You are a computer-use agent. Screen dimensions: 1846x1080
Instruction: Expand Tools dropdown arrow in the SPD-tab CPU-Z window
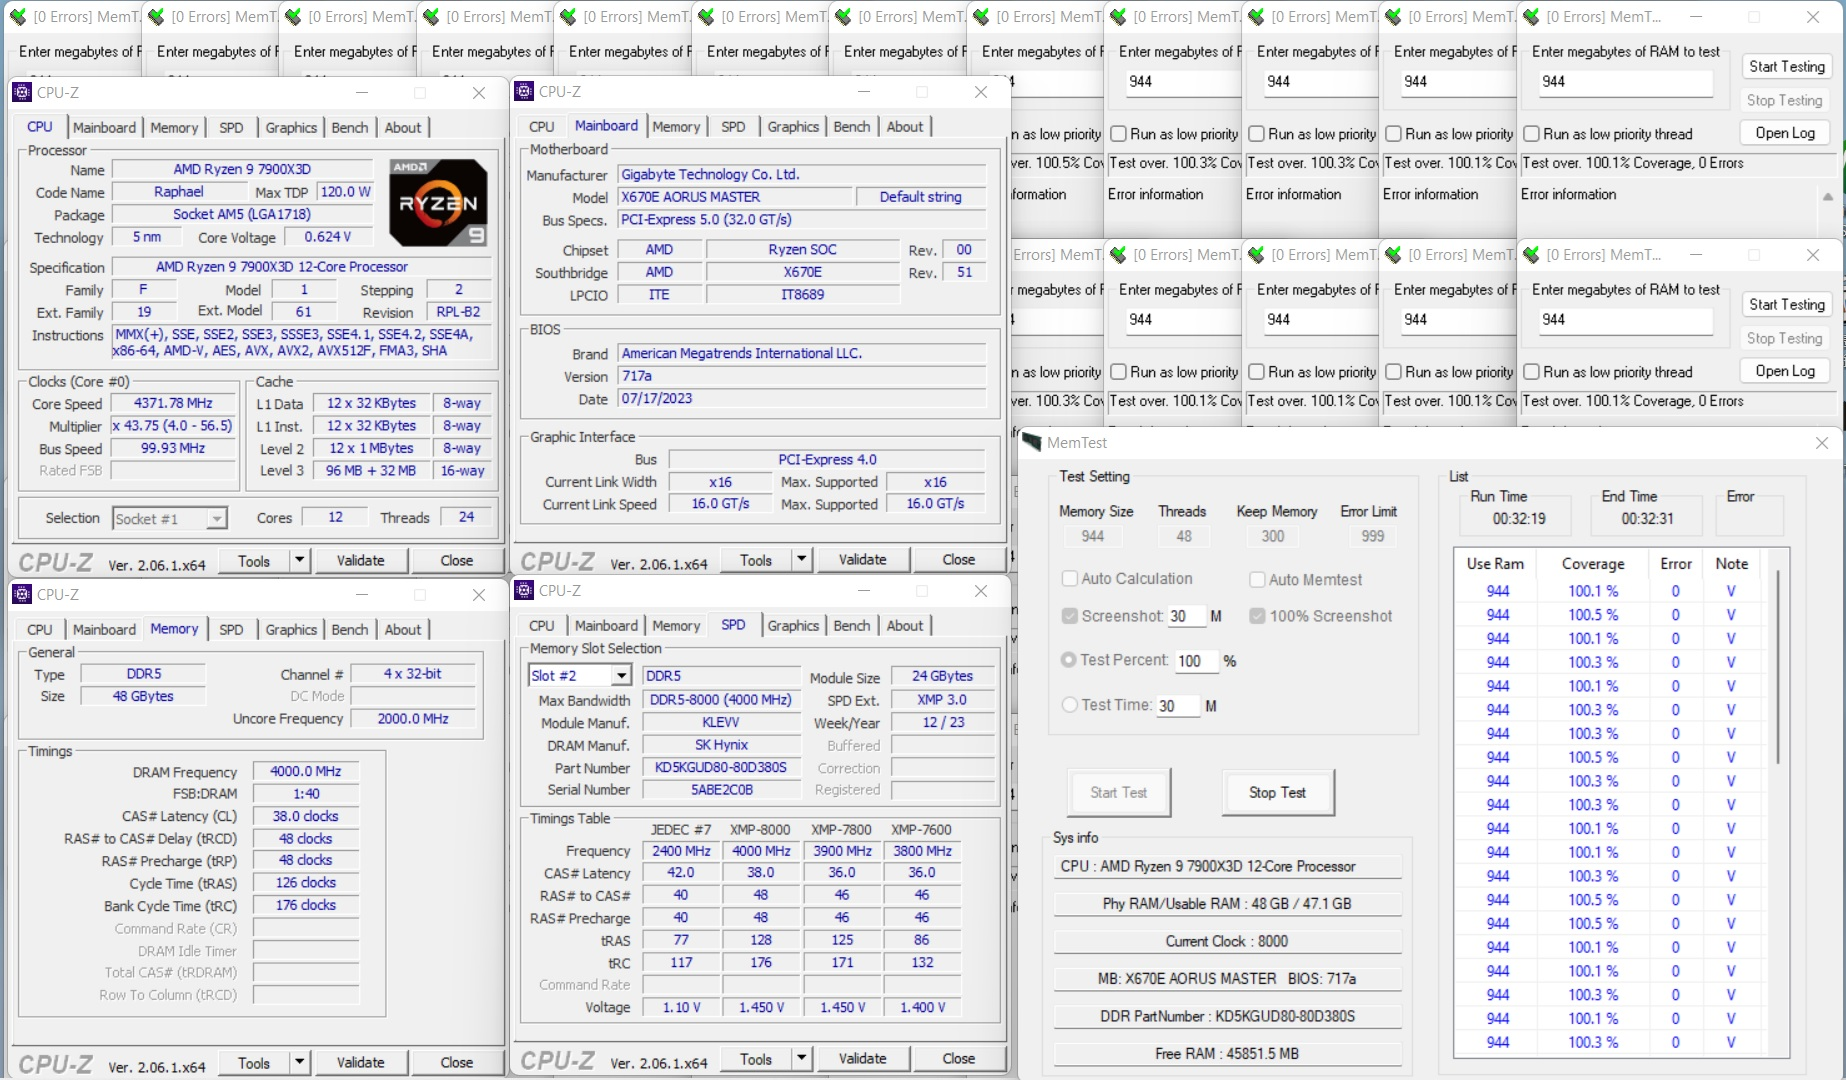tap(801, 1058)
